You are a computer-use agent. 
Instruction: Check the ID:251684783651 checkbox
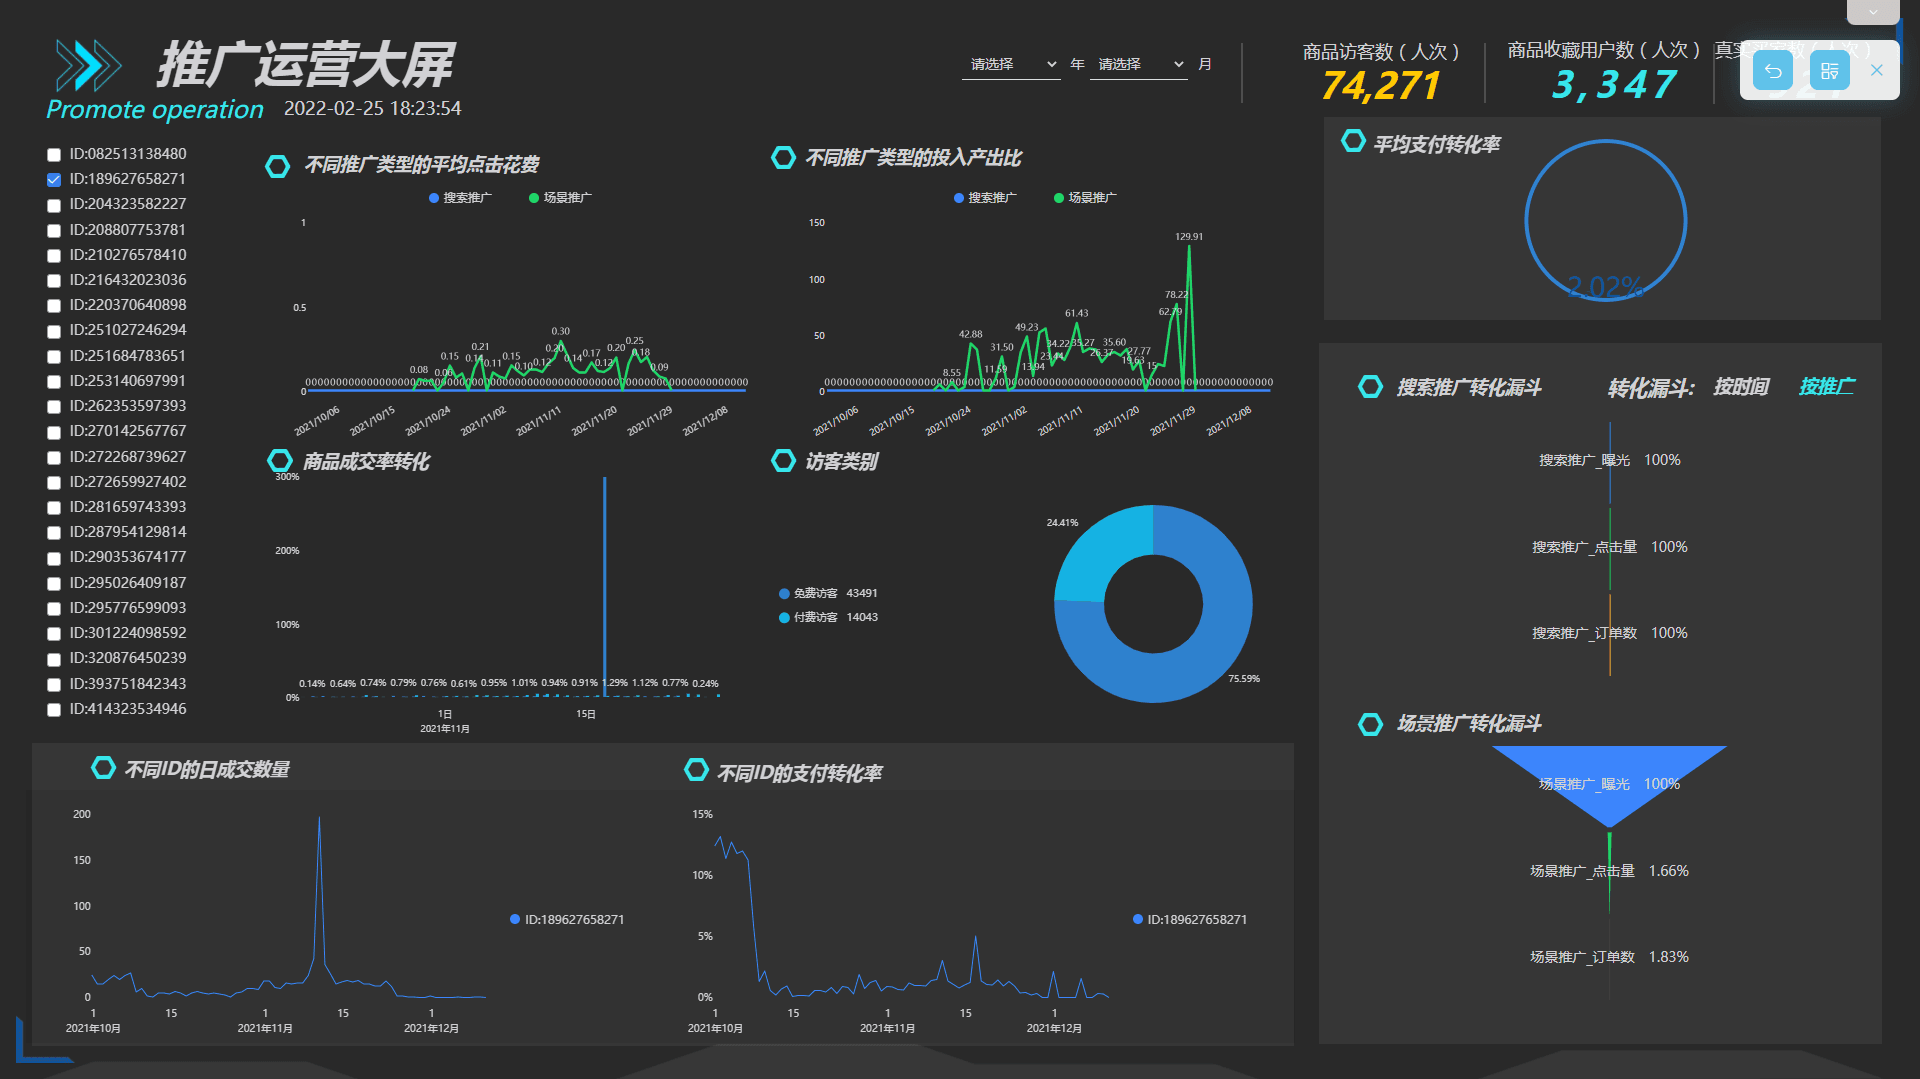click(54, 357)
